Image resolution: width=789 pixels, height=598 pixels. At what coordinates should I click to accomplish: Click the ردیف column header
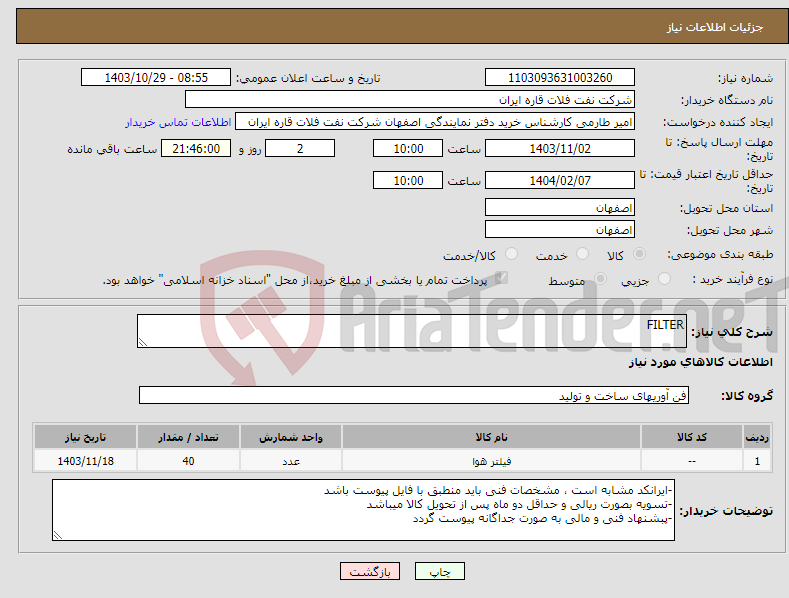(x=757, y=437)
